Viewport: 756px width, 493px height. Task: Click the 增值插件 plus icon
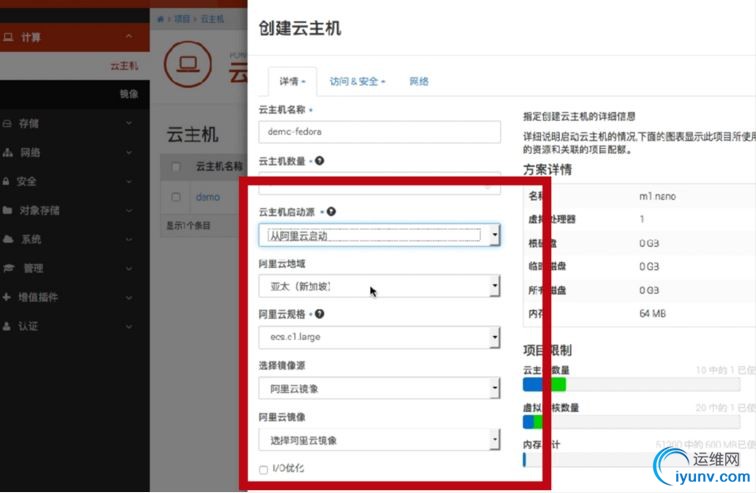tap(7, 297)
